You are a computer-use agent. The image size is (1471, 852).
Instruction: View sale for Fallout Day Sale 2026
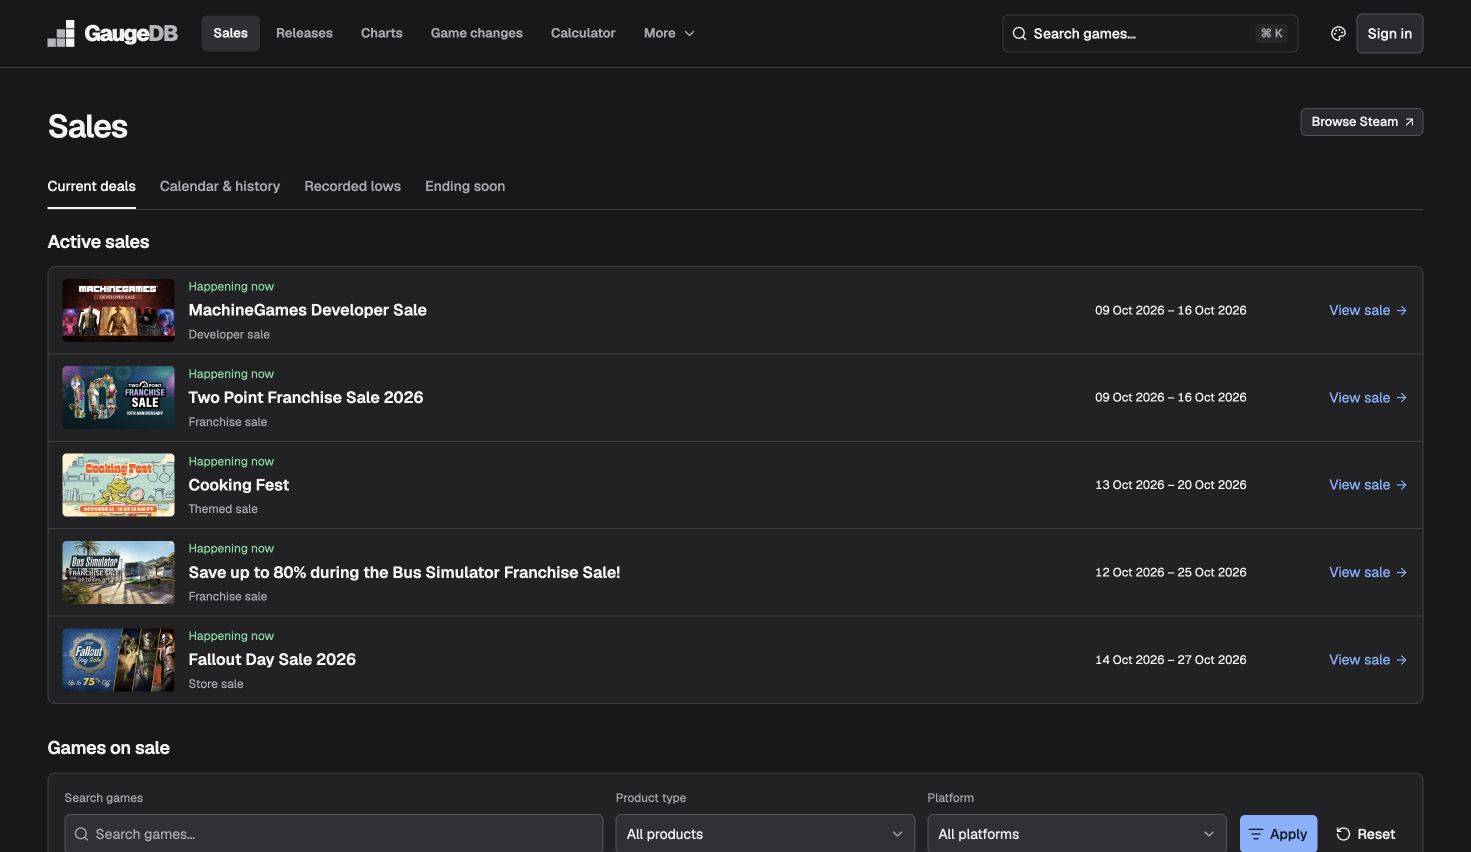(x=1368, y=660)
